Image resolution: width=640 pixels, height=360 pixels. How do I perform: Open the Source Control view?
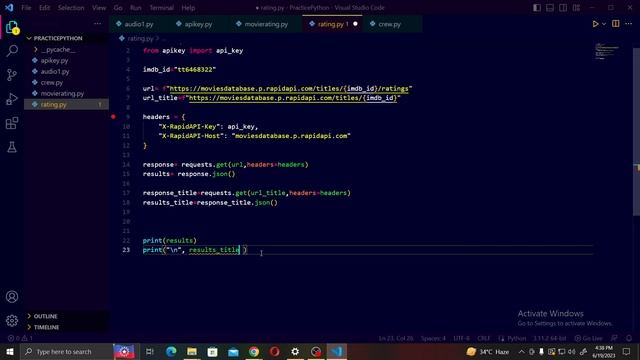[12, 75]
